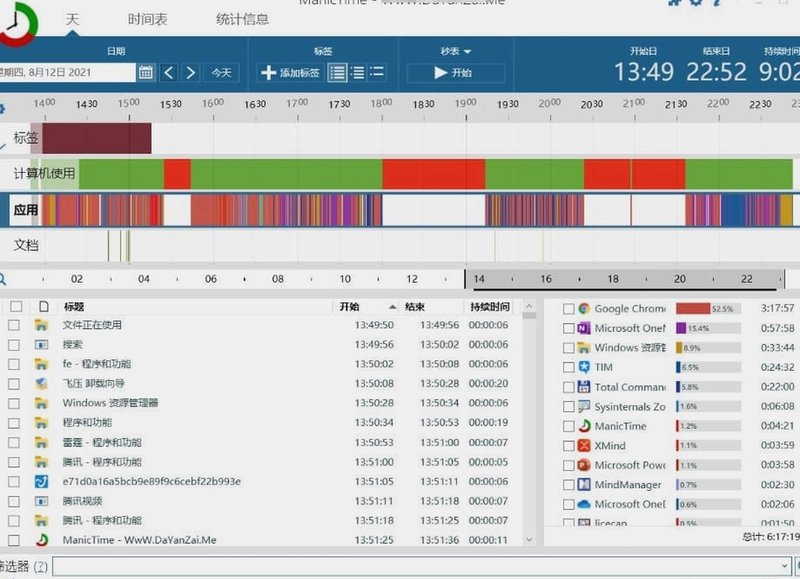The height and width of the screenshot is (579, 800).
Task: Click Google Chrome icon in app list
Action: point(584,309)
